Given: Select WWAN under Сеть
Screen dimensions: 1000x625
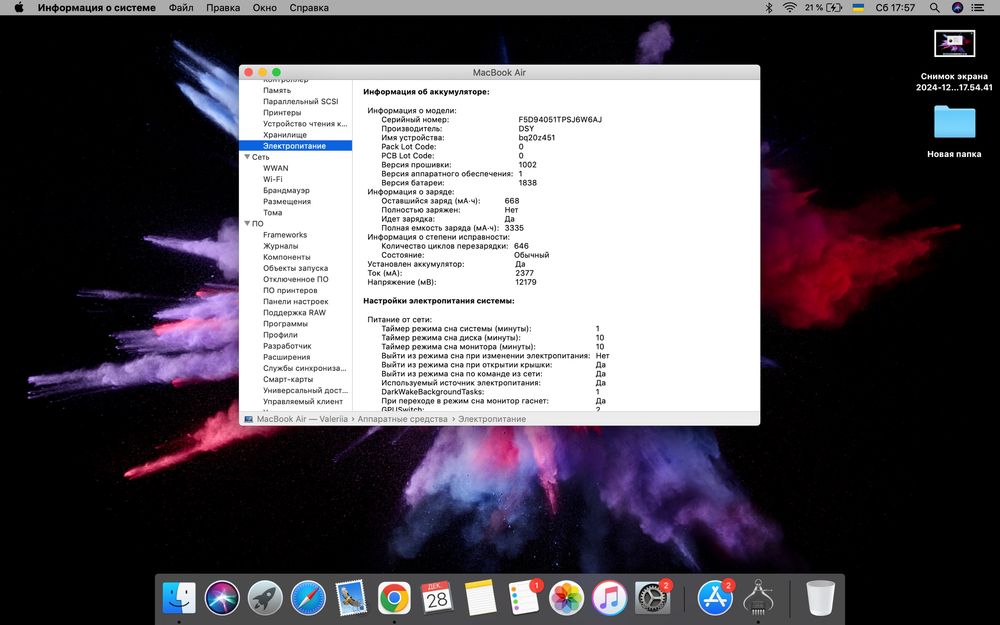Looking at the screenshot, I should pyautogui.click(x=276, y=168).
